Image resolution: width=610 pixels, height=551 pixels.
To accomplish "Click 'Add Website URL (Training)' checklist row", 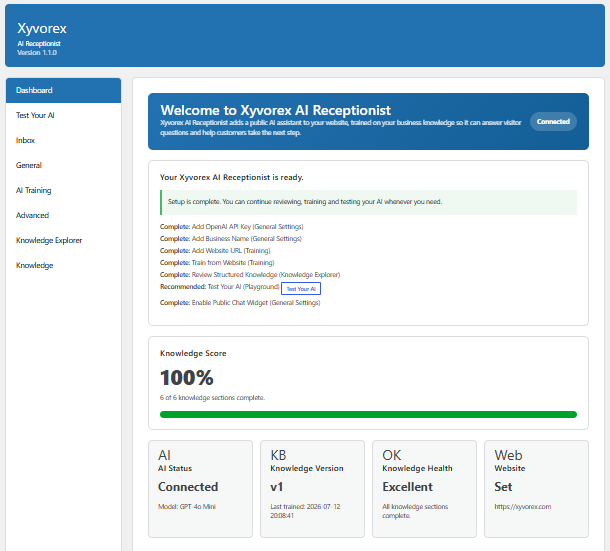I will click(x=215, y=251).
